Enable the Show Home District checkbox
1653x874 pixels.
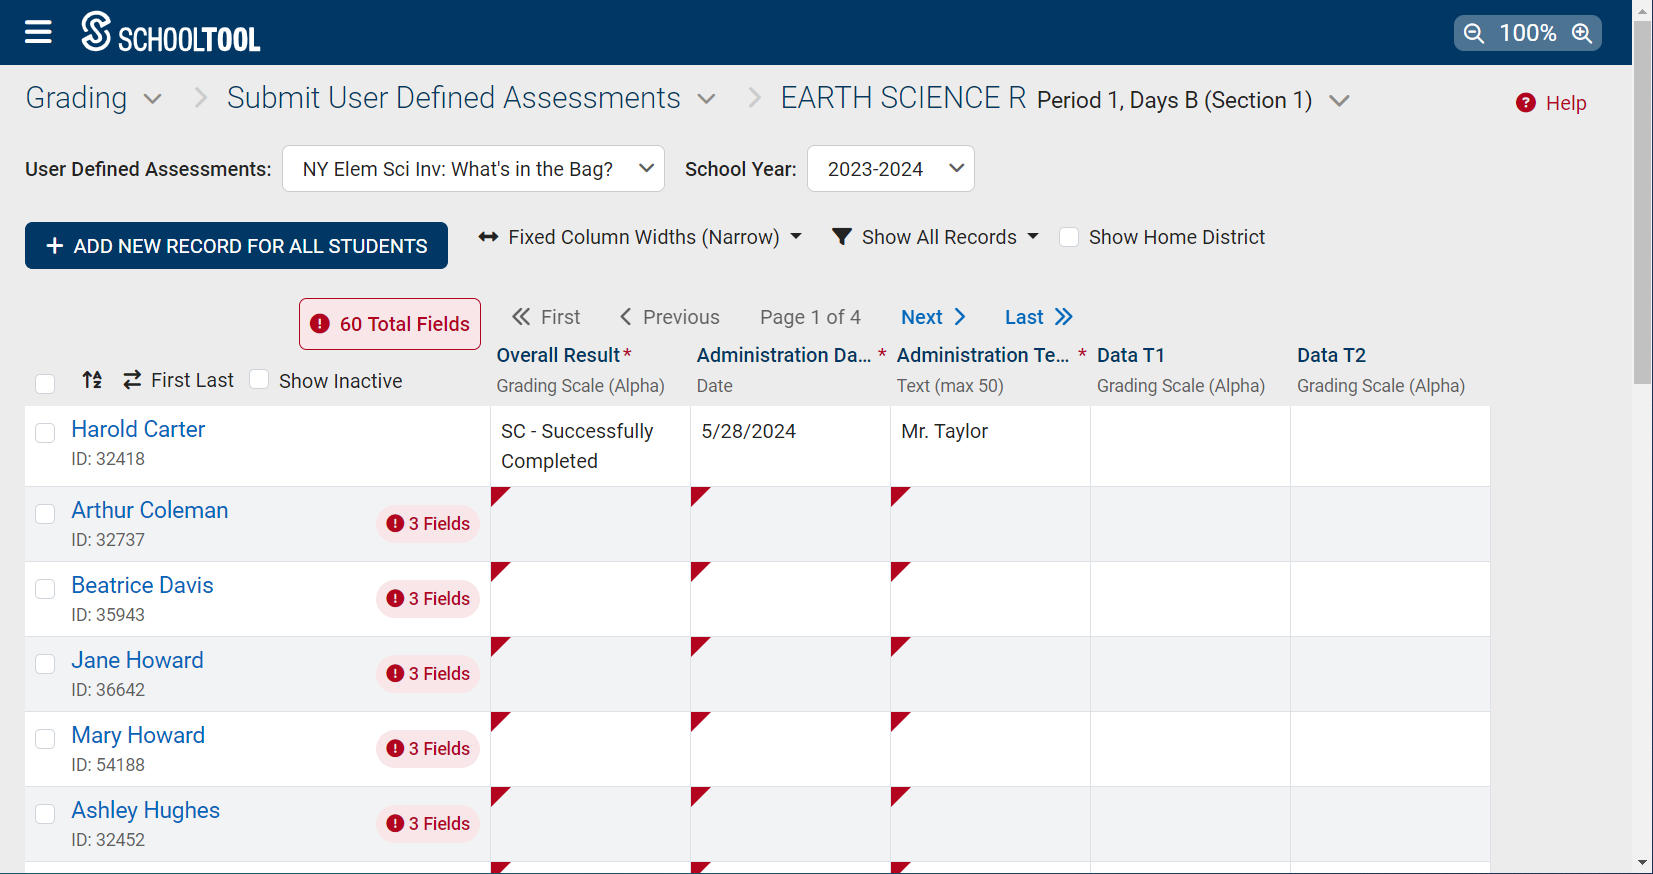pyautogui.click(x=1069, y=237)
